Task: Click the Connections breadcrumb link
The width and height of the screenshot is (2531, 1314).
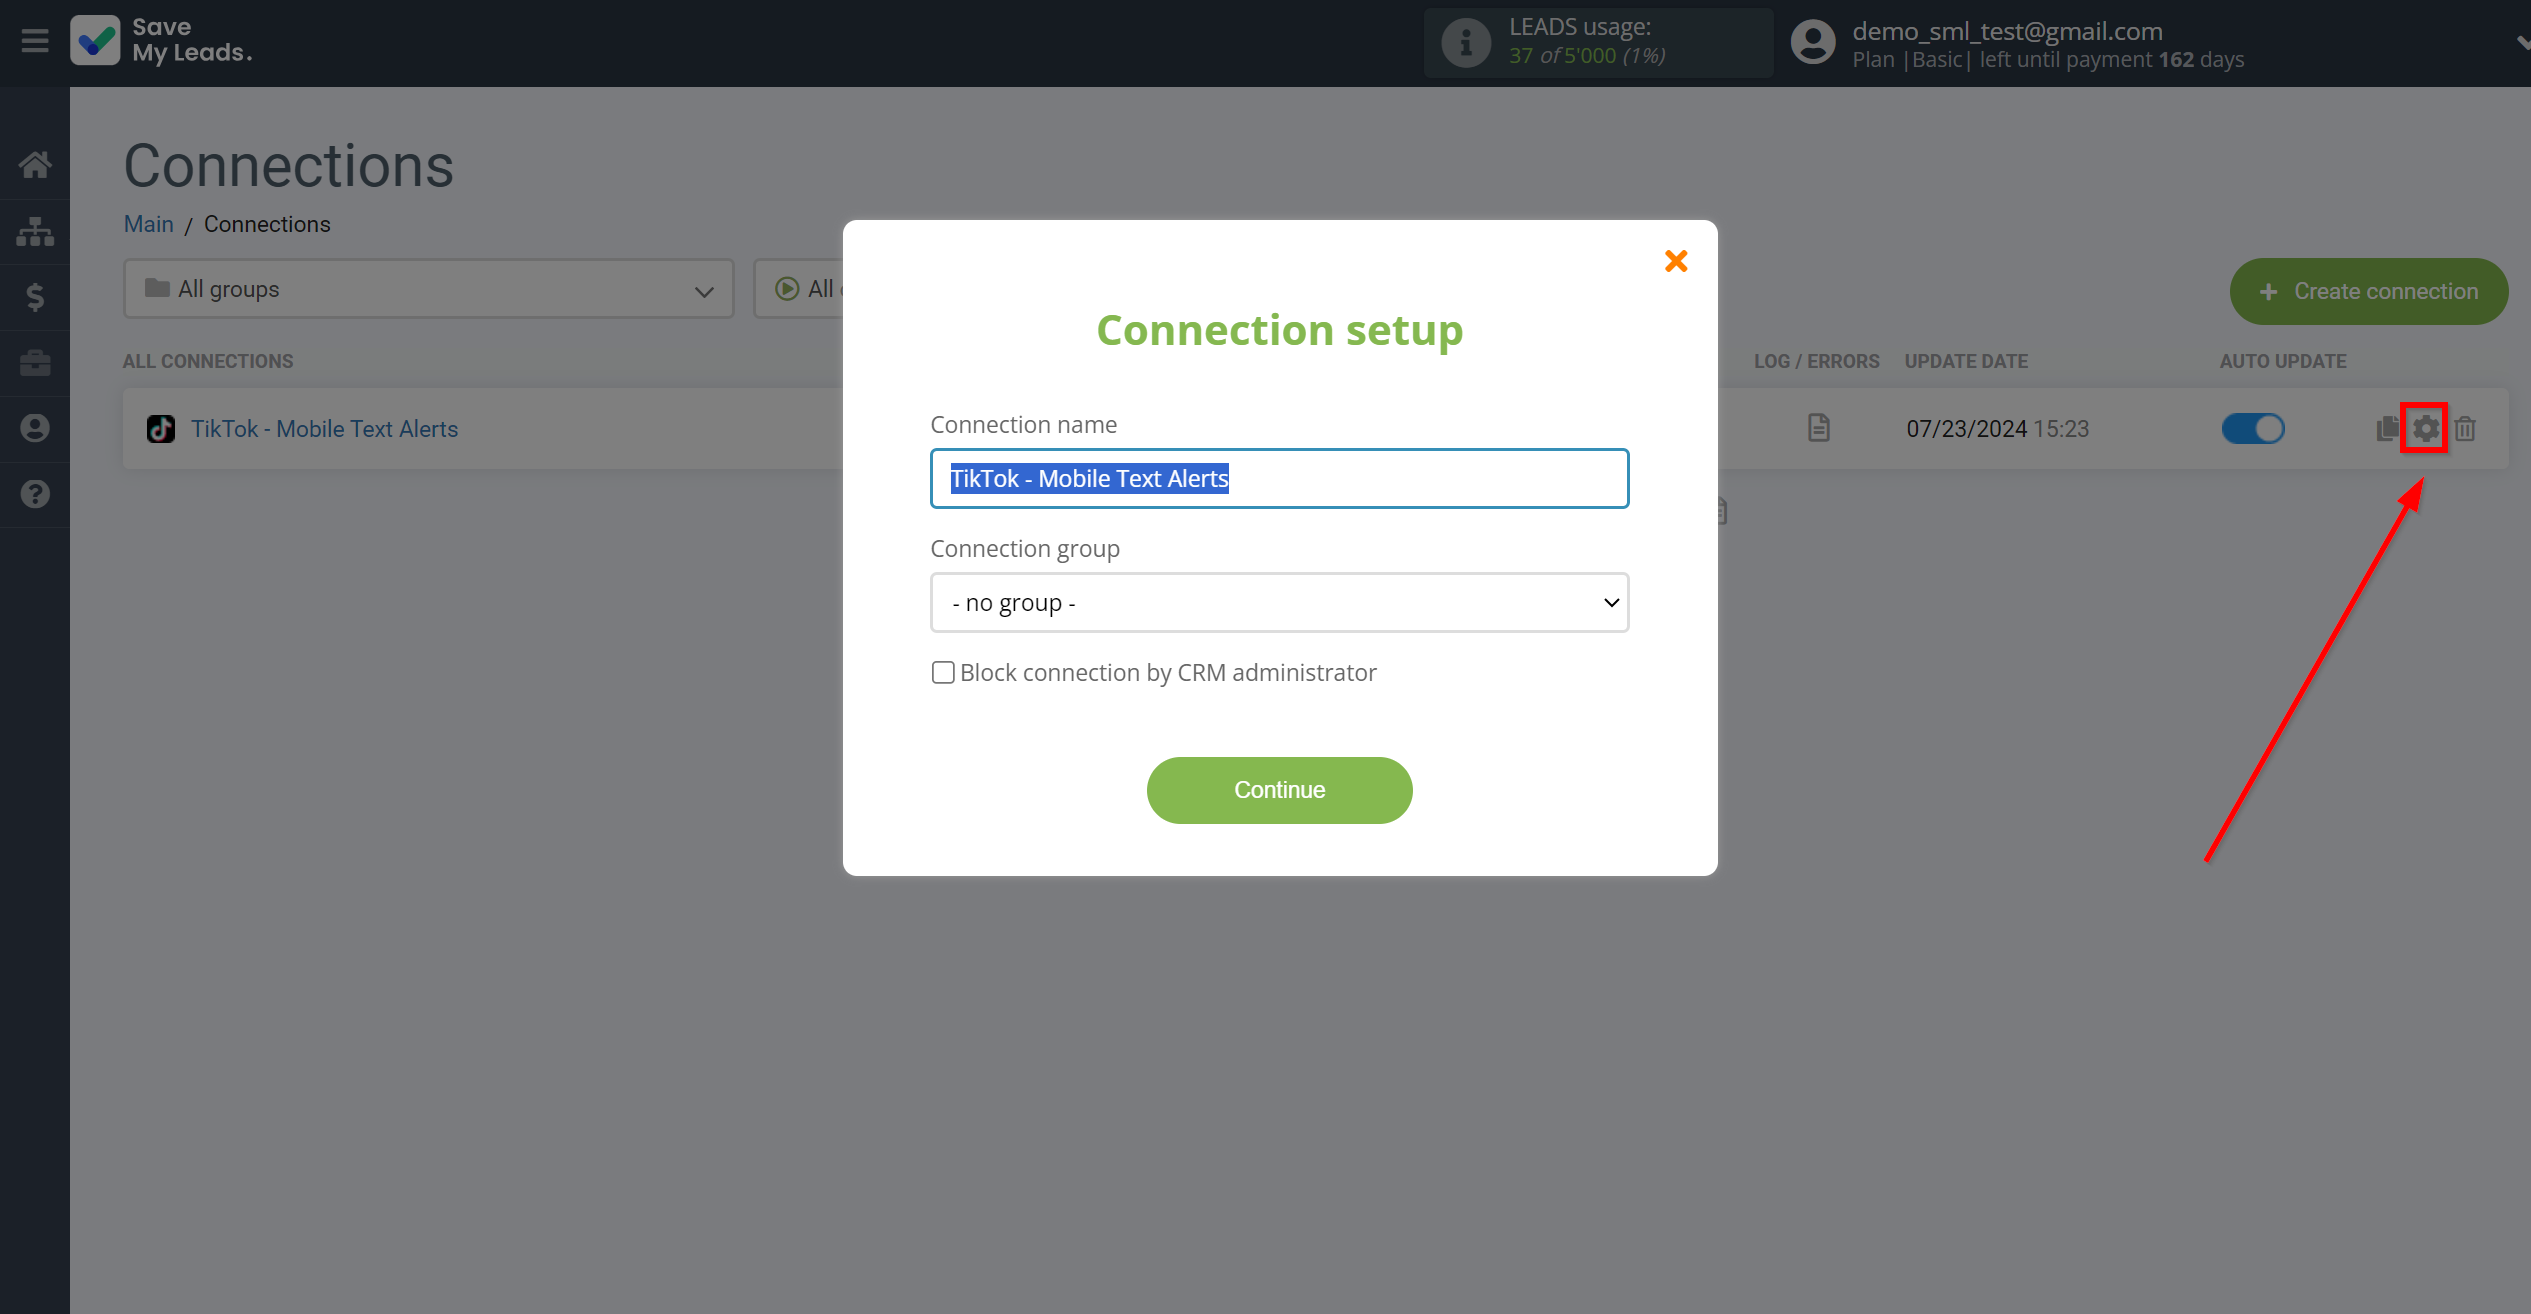Action: tap(266, 223)
